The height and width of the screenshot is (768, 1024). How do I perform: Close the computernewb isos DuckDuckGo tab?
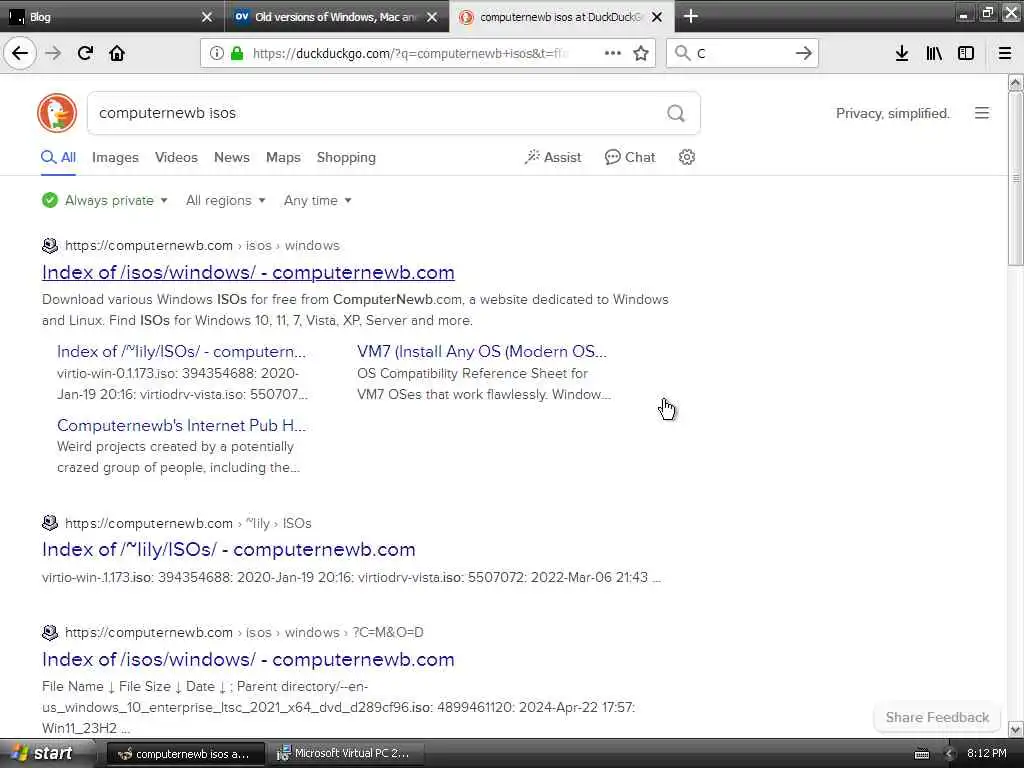(657, 17)
